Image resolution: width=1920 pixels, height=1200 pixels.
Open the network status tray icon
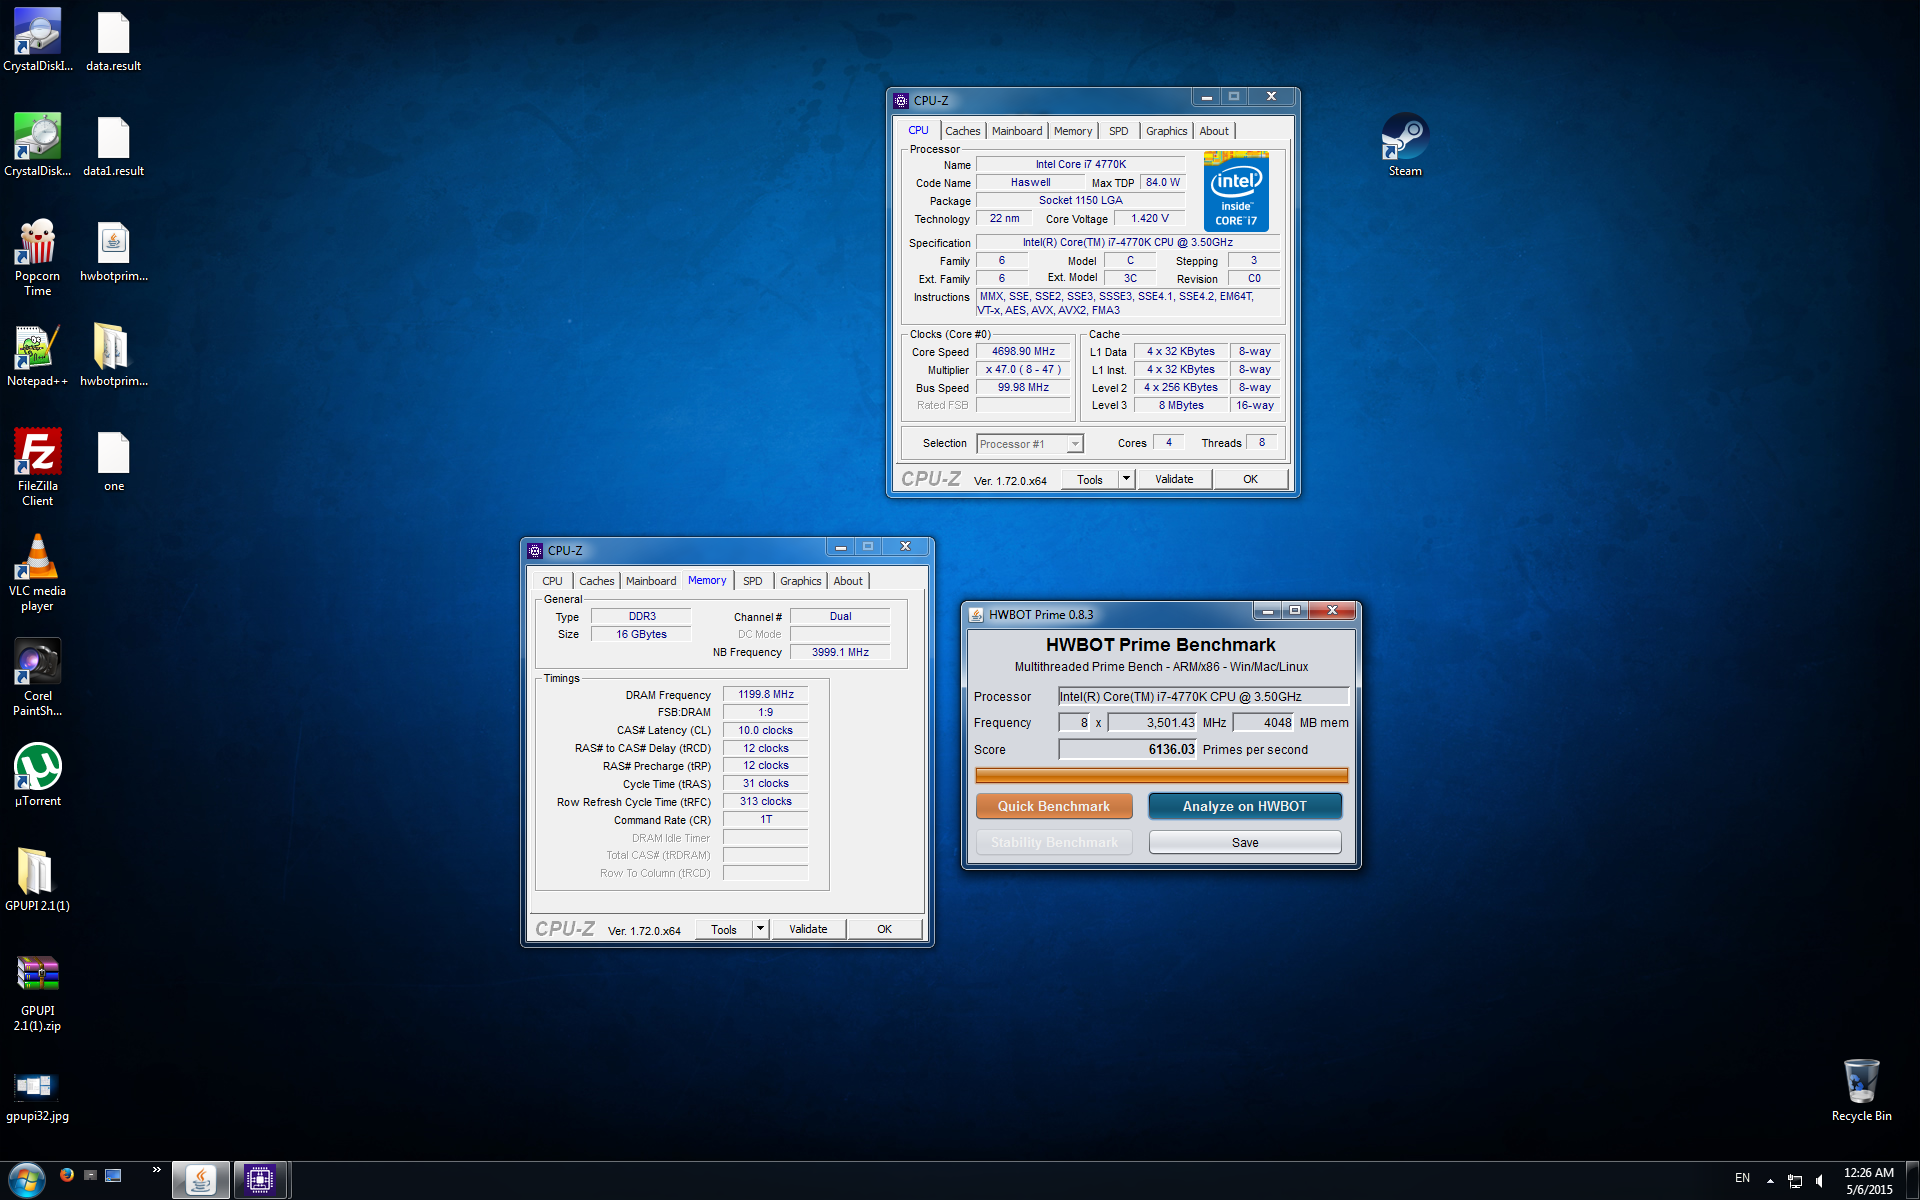pos(1795,1181)
